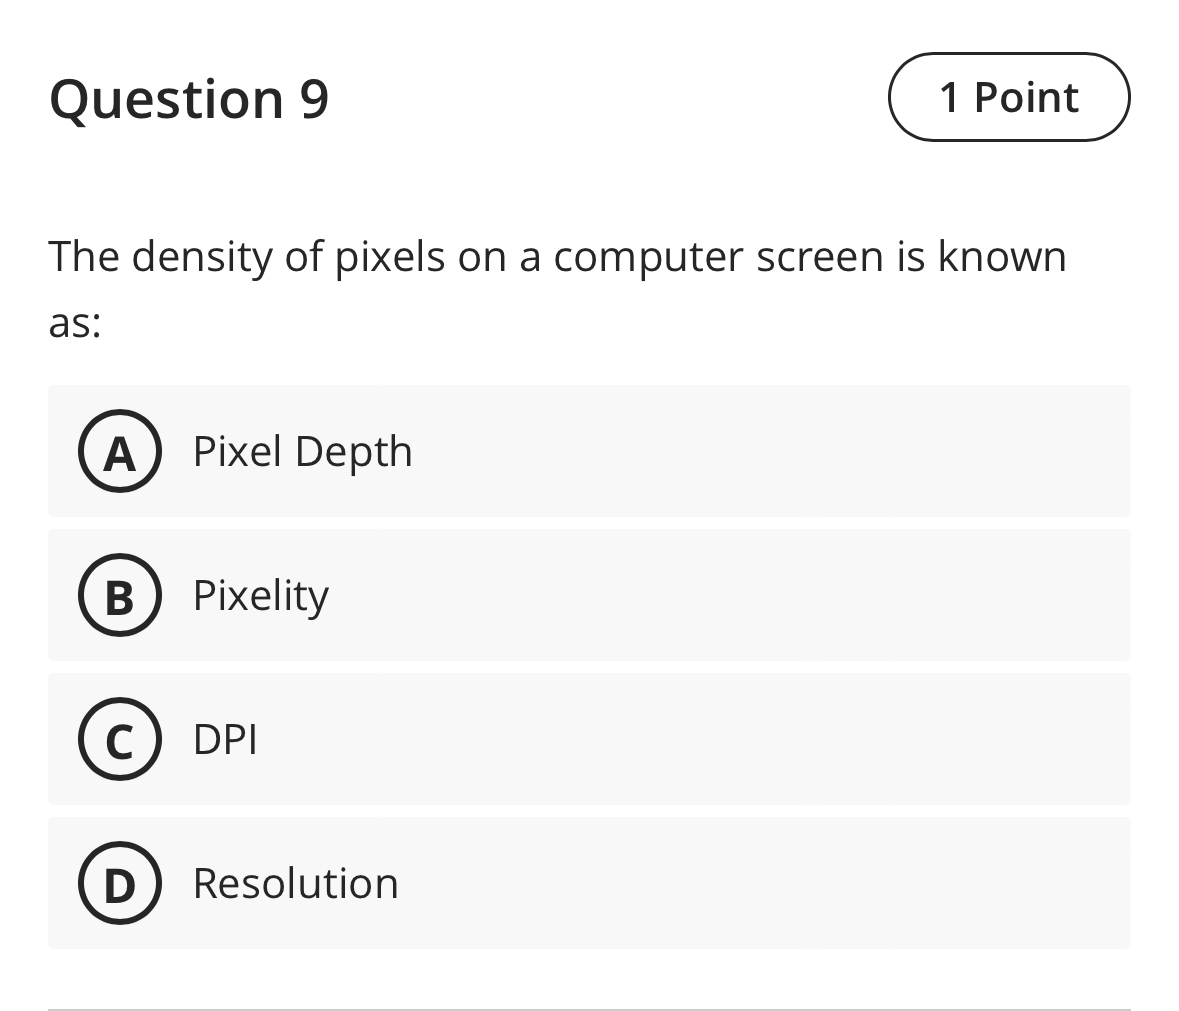Click the circled letter B icon
The height and width of the screenshot is (1011, 1179).
coord(119,595)
